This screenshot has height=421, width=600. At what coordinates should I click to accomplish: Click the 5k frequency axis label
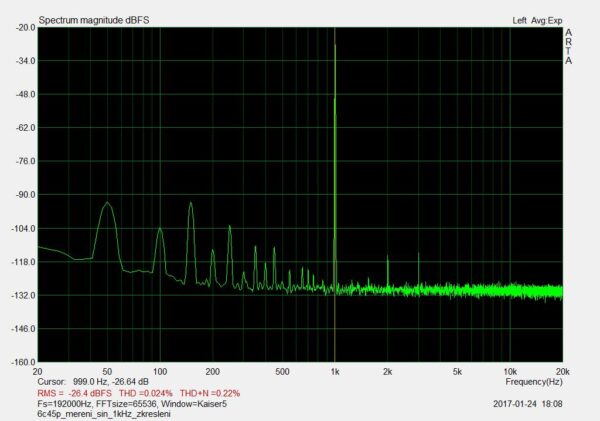[457, 372]
